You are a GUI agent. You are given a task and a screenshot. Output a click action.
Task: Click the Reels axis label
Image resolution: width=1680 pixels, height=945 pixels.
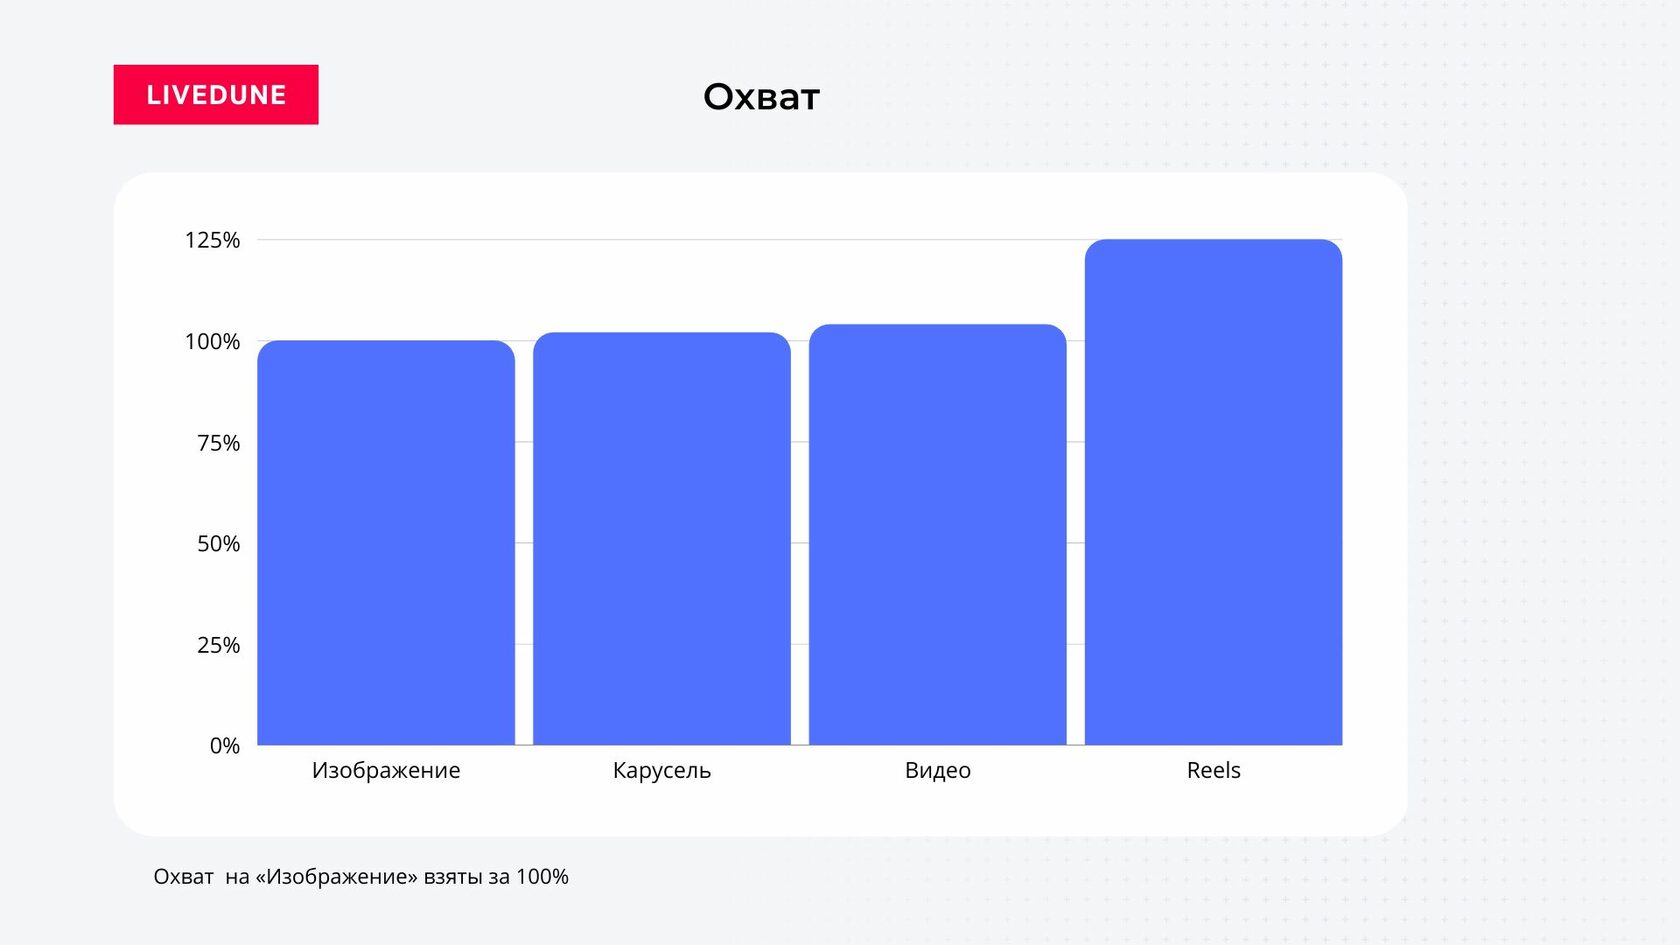[x=1214, y=771]
